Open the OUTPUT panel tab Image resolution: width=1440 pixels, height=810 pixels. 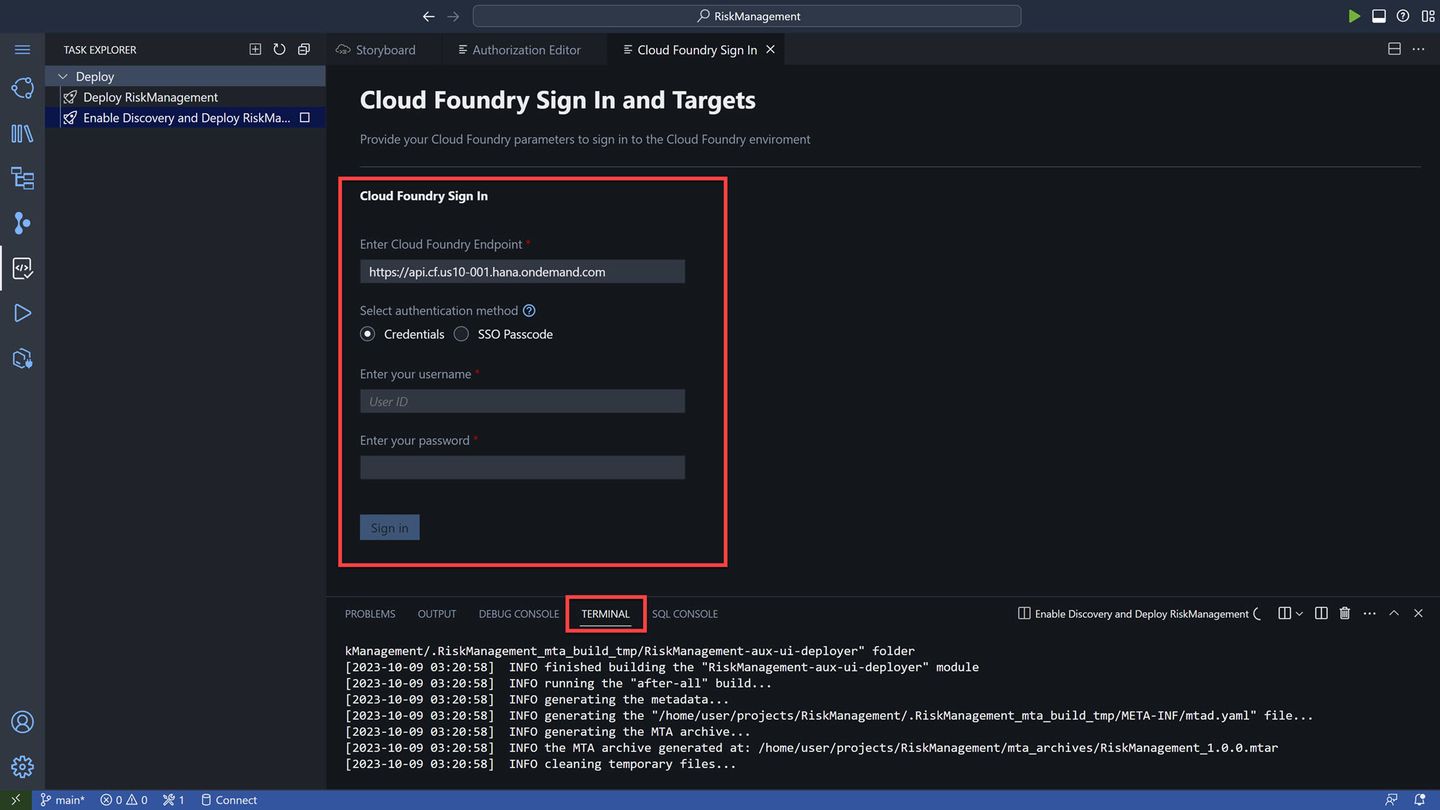point(437,614)
